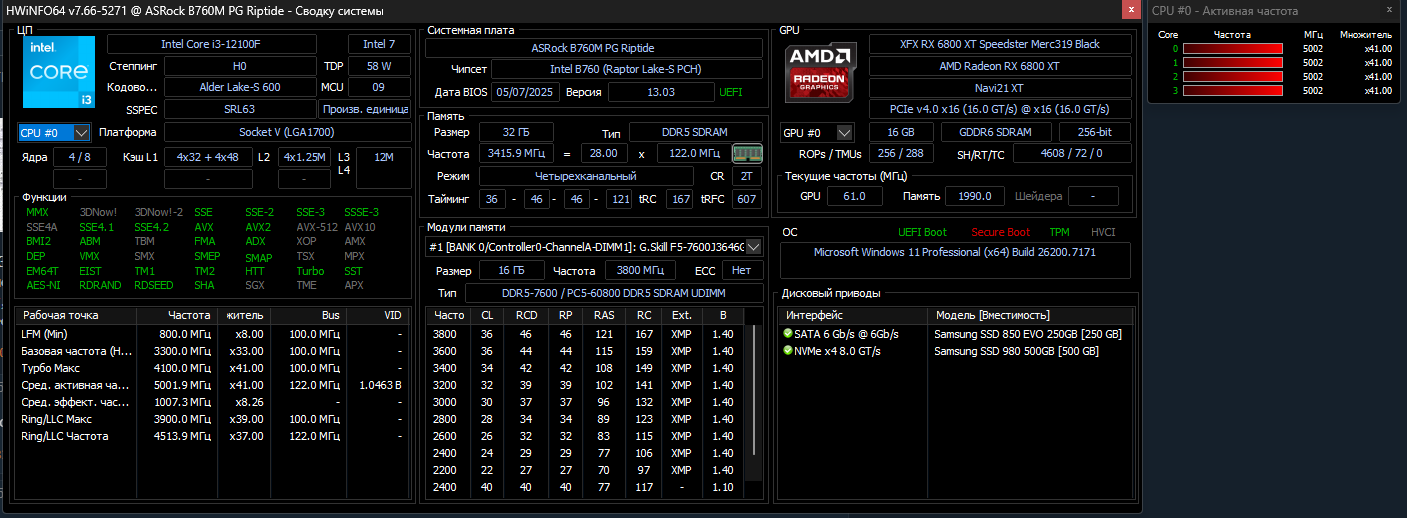
Task: Click the VID column header
Action: click(x=379, y=315)
